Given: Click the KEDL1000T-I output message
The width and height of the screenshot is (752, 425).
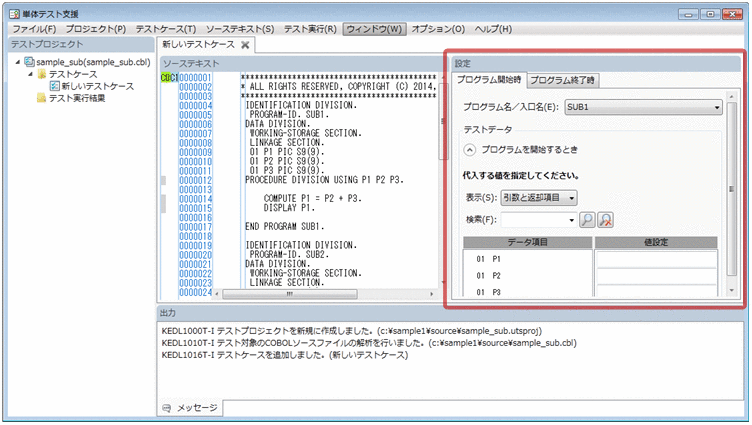Looking at the screenshot, I should [x=352, y=331].
